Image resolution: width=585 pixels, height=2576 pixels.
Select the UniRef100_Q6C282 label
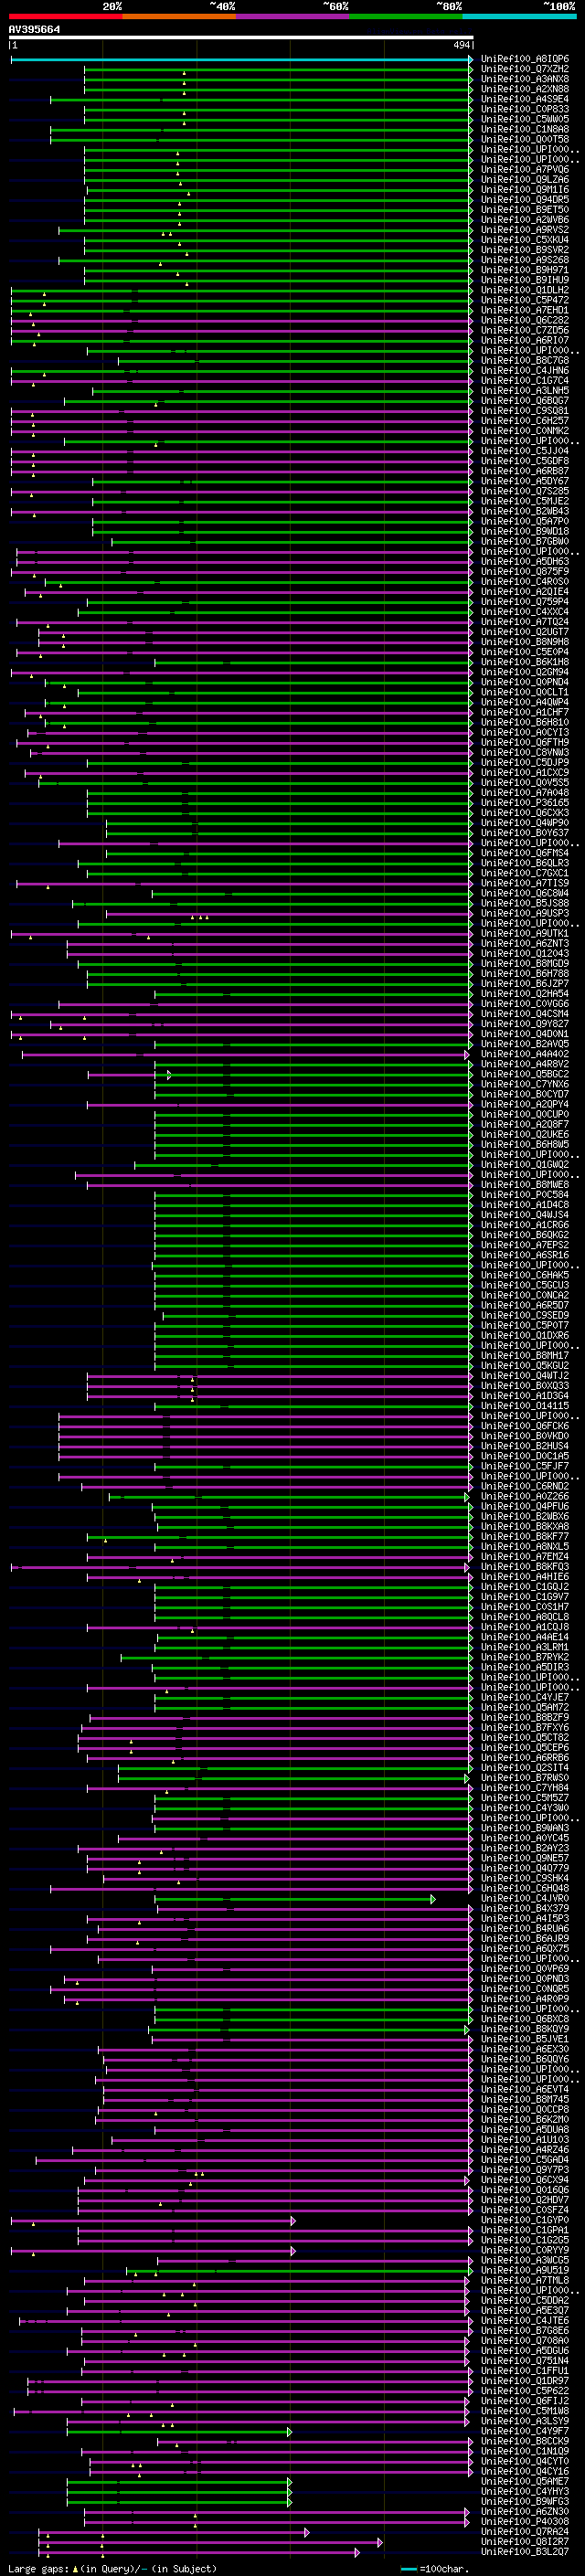point(525,320)
